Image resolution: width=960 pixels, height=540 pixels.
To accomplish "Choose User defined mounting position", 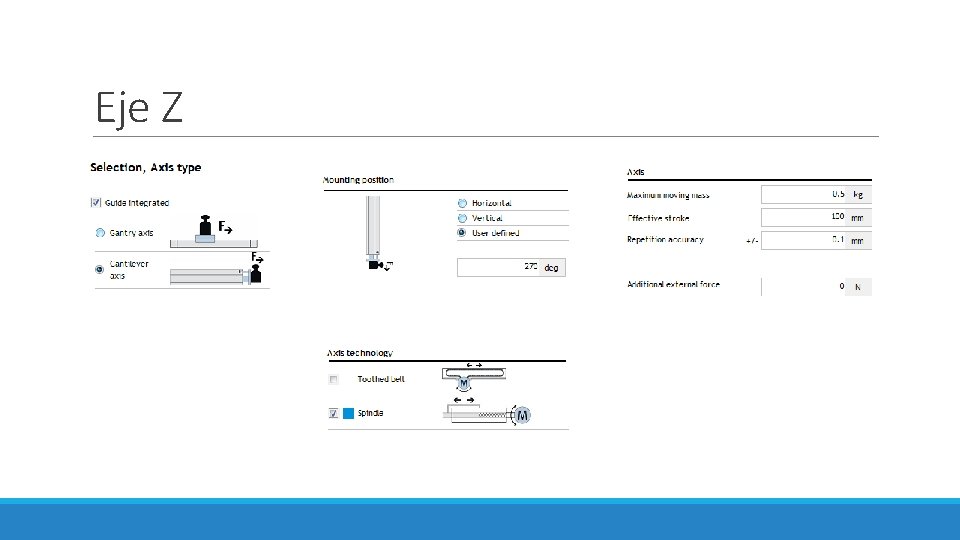I will click(x=462, y=233).
